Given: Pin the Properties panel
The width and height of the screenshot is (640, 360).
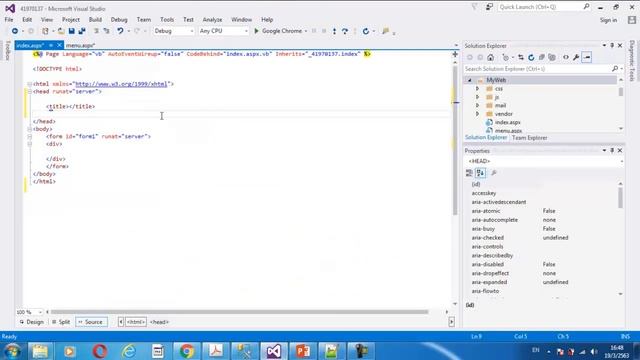Looking at the screenshot, I should point(612,151).
